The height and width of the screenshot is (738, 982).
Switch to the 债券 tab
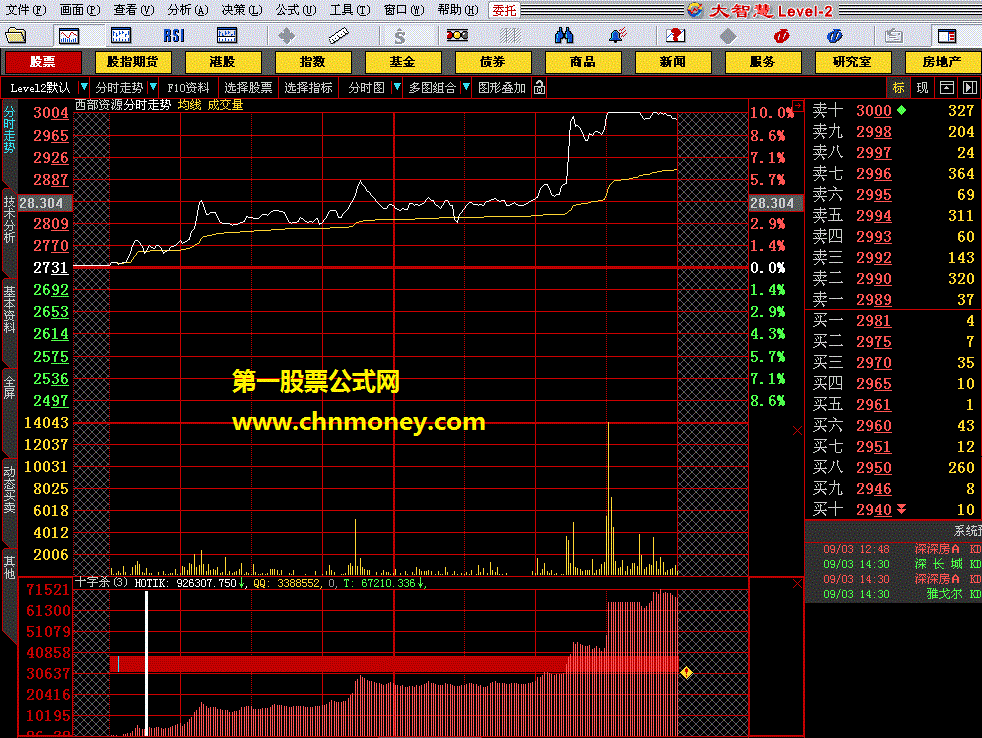493,62
